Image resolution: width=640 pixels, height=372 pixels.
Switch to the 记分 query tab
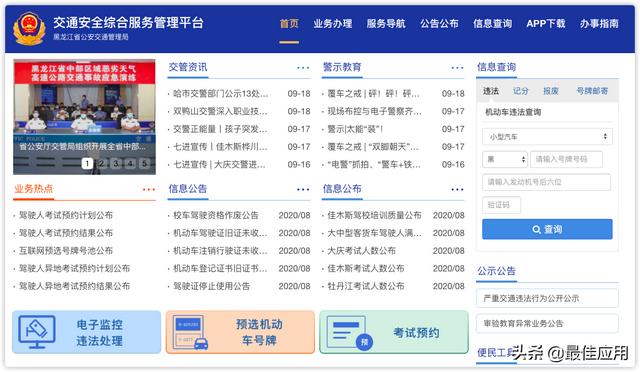[x=520, y=91]
